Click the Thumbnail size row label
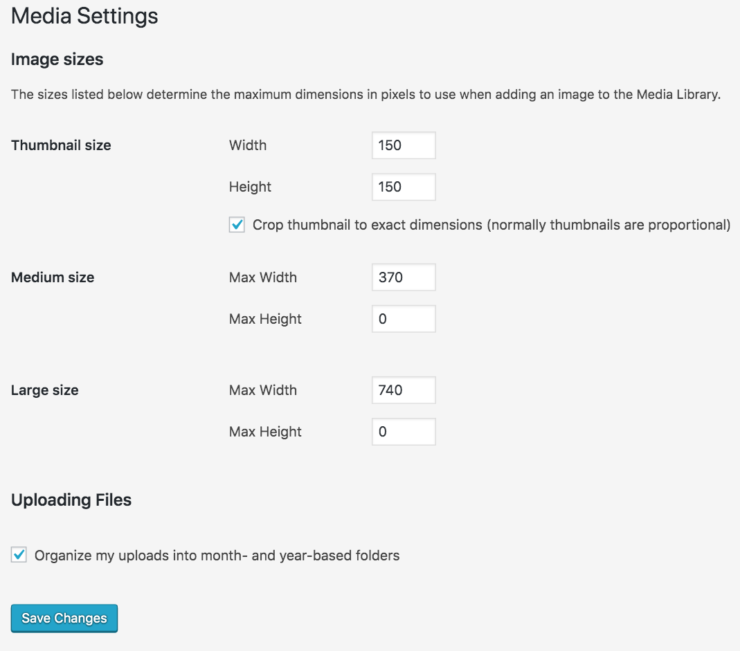The width and height of the screenshot is (740, 651). click(61, 145)
